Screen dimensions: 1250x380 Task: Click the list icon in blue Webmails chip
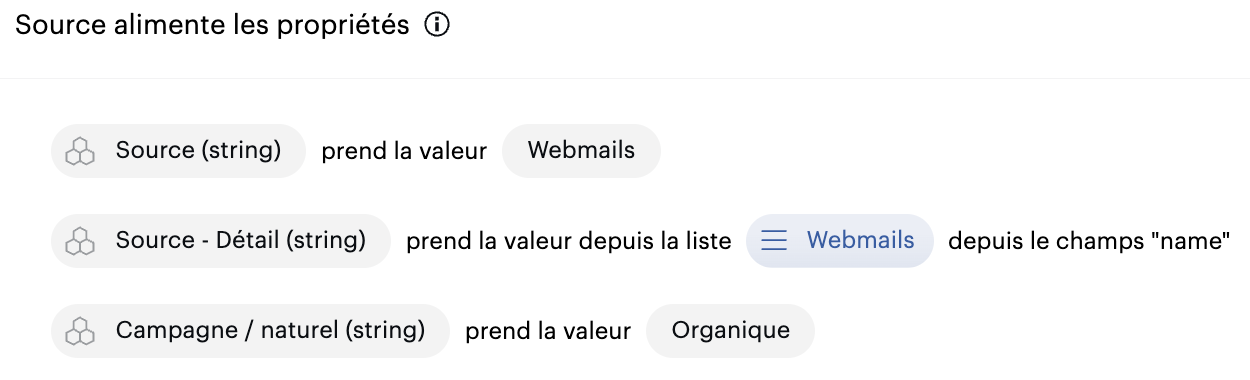pyautogui.click(x=775, y=241)
